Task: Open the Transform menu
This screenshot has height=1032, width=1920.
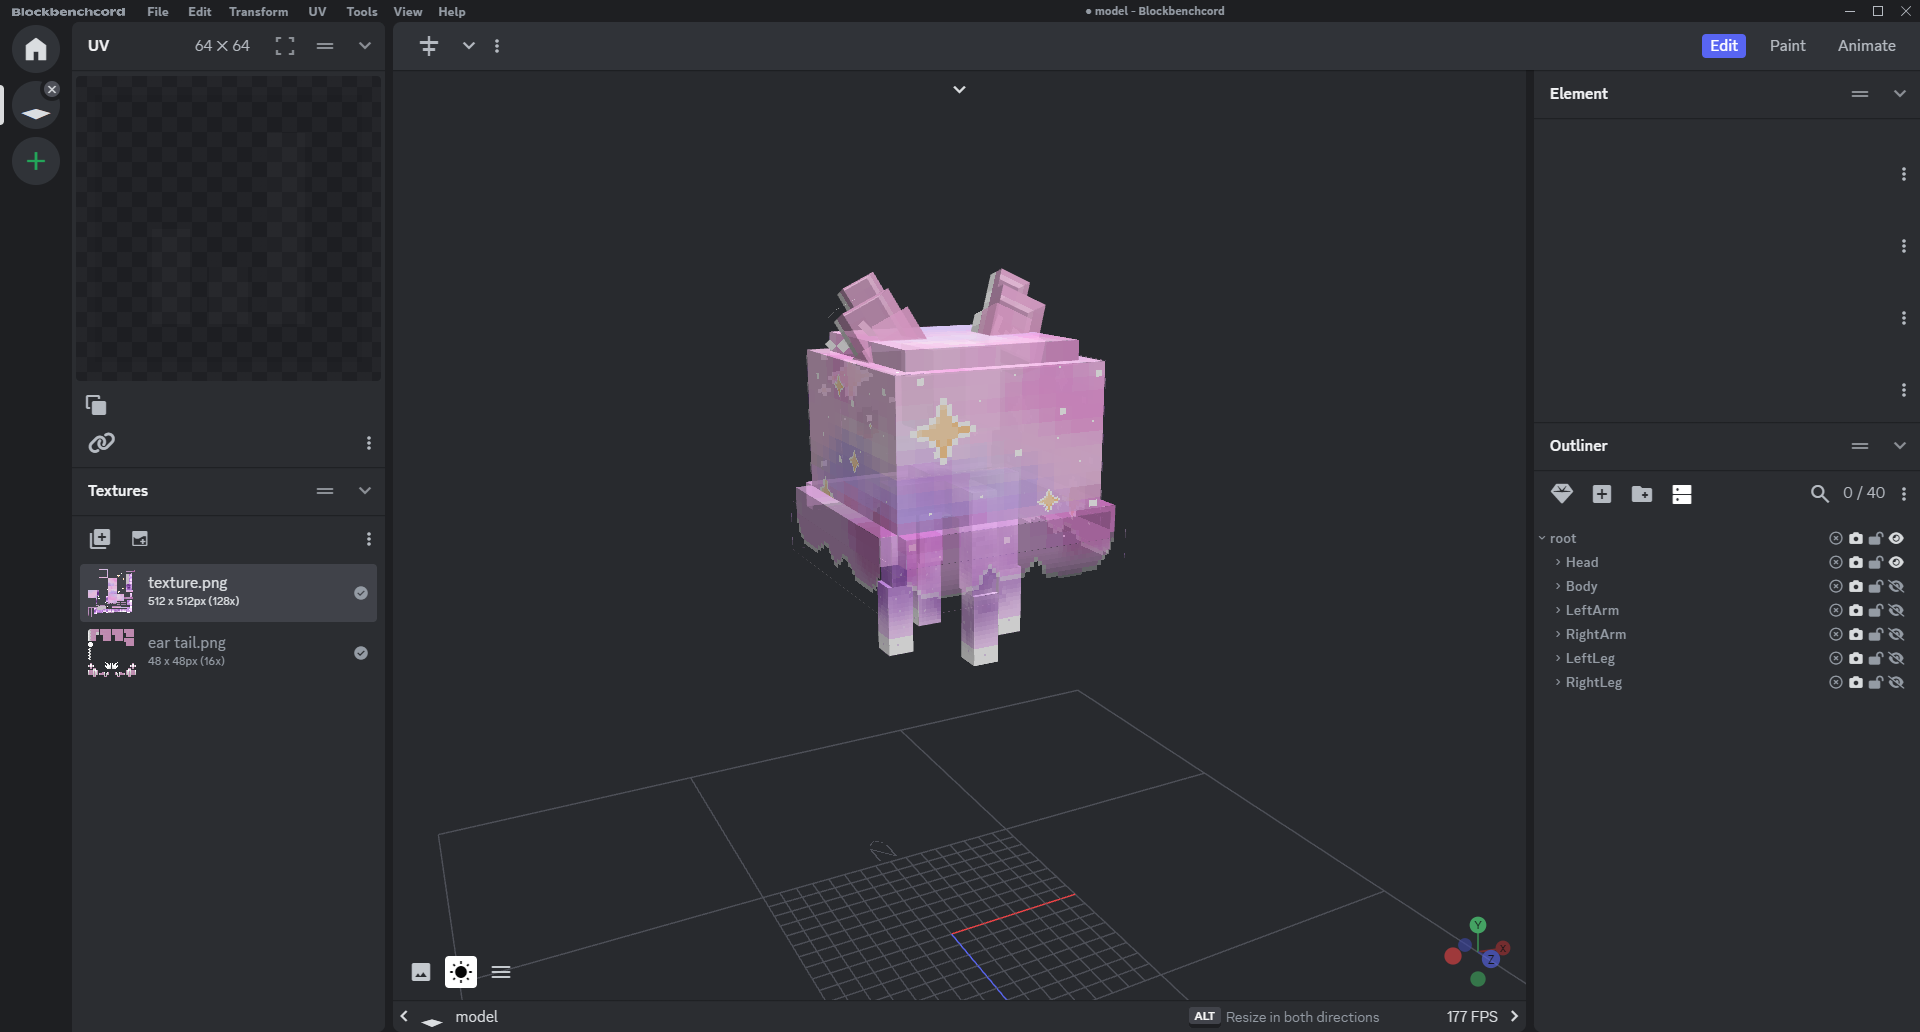Action: [258, 12]
